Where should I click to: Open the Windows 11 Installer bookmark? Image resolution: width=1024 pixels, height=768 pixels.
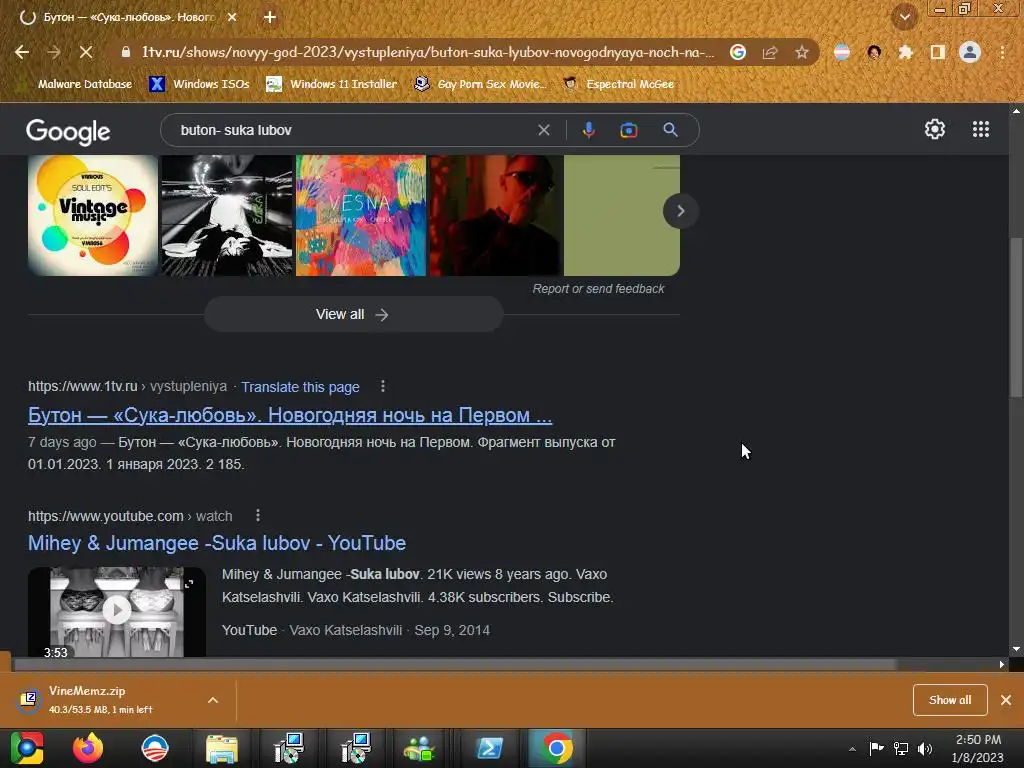(x=332, y=84)
